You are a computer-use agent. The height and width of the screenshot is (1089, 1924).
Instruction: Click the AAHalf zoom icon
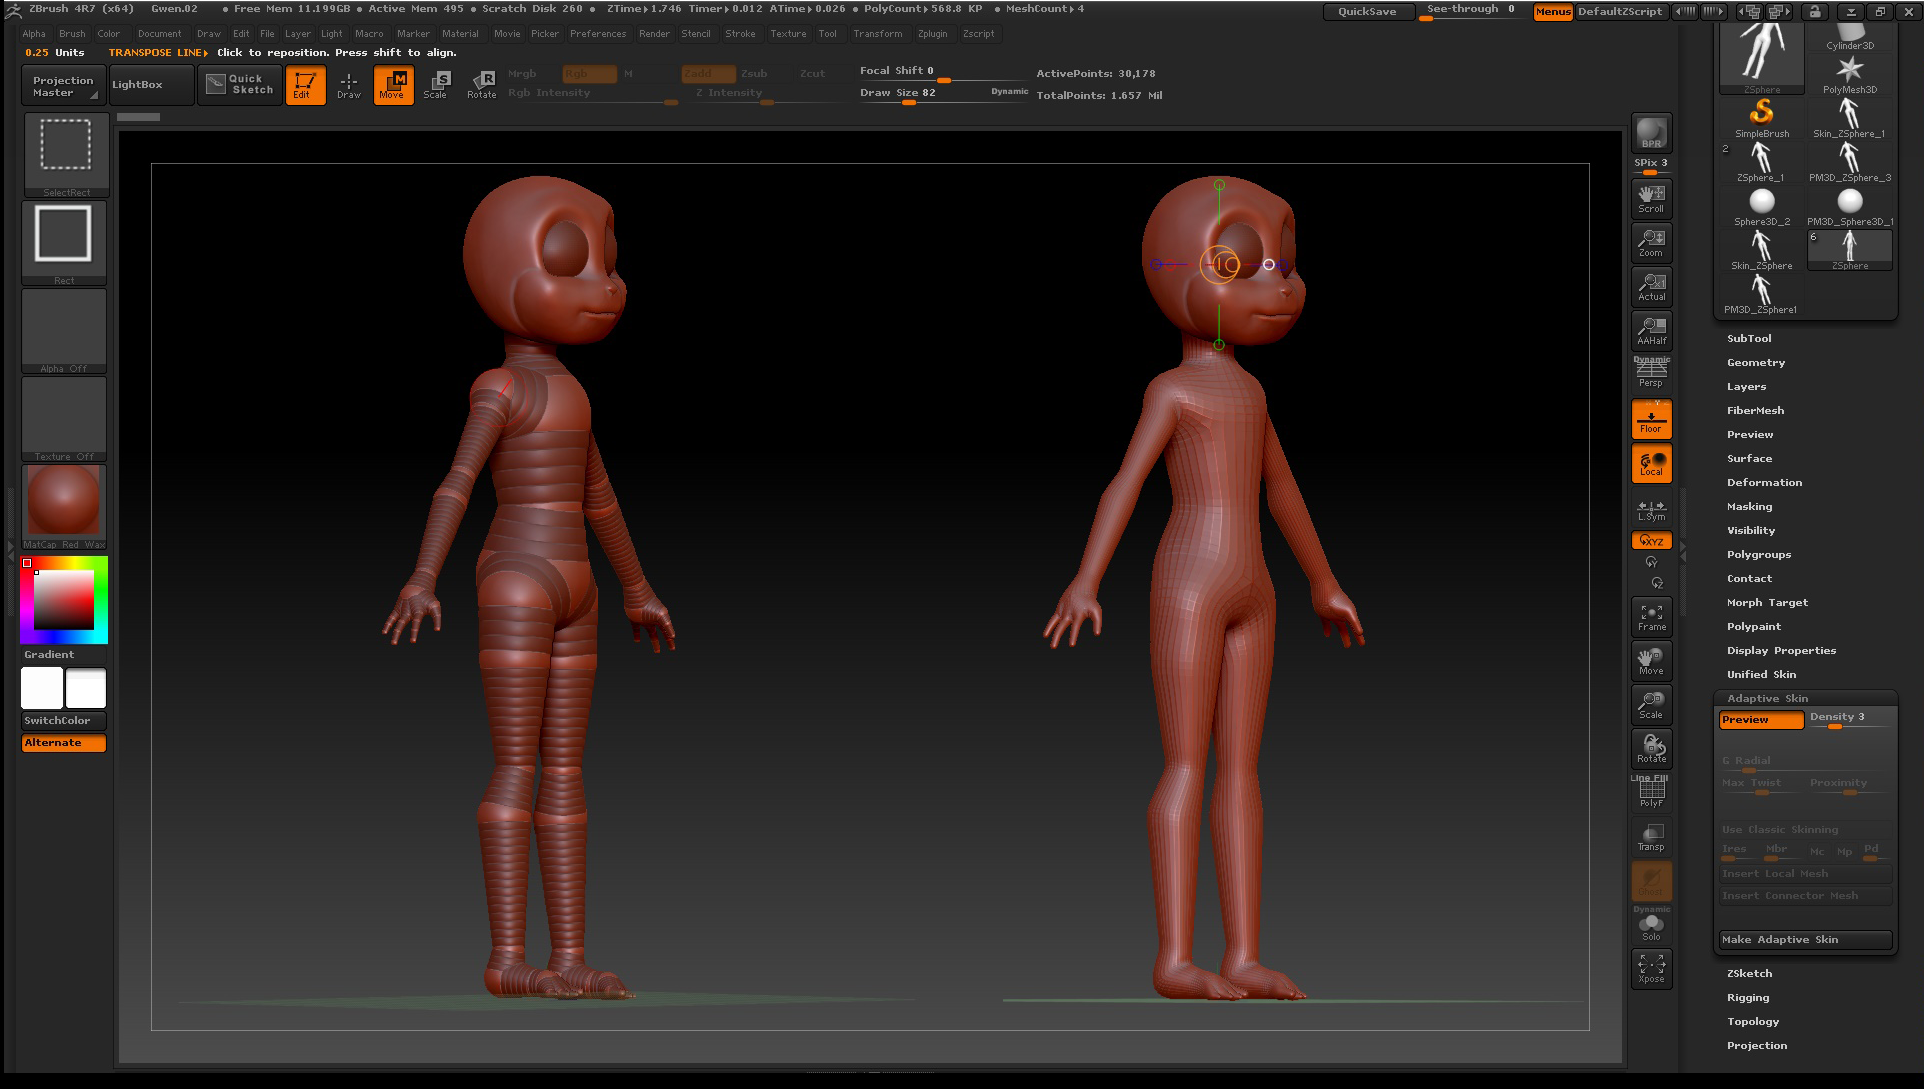pyautogui.click(x=1651, y=331)
